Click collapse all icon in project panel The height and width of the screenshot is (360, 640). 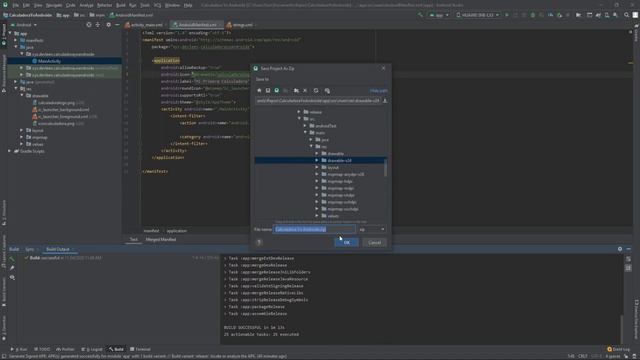click(98, 25)
